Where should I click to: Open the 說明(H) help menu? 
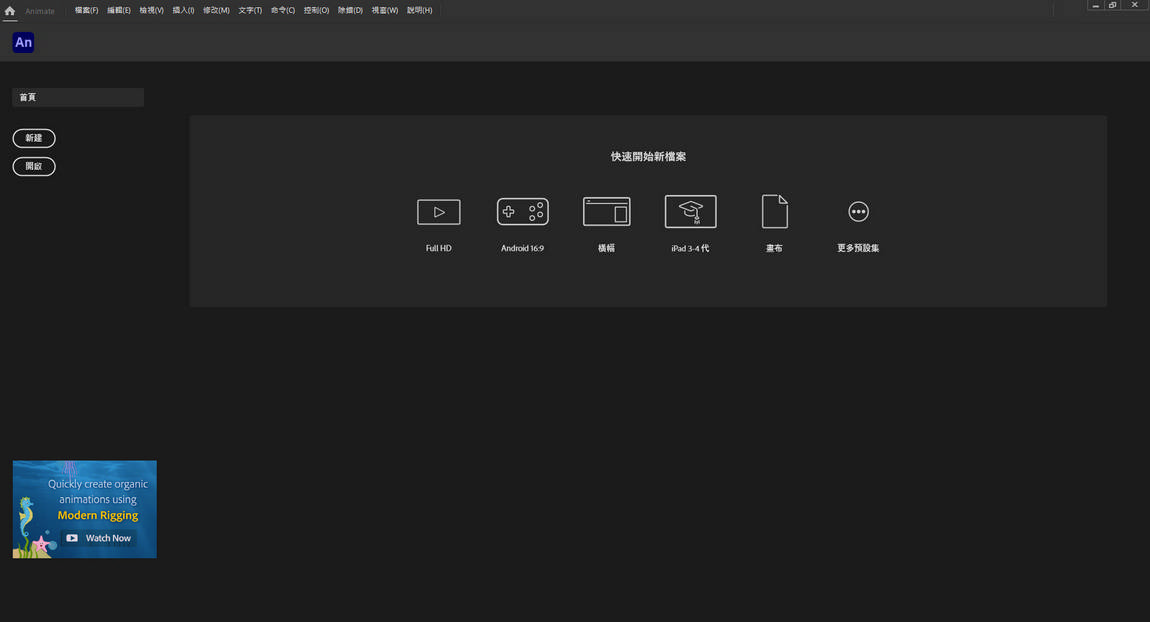419,10
